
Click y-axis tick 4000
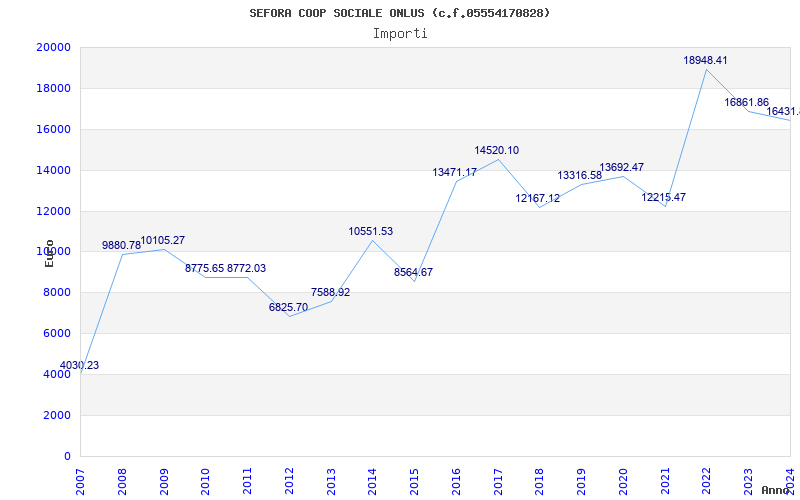(57, 374)
